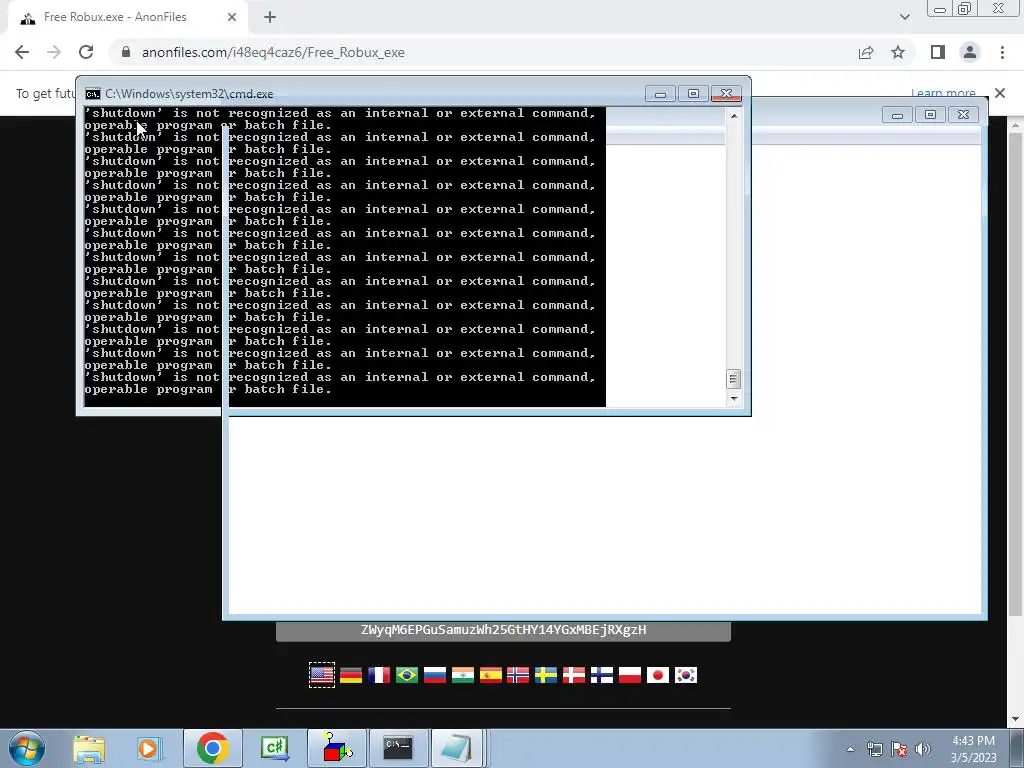This screenshot has height=768, width=1024.
Task: Share this page from address bar
Action: point(866,52)
